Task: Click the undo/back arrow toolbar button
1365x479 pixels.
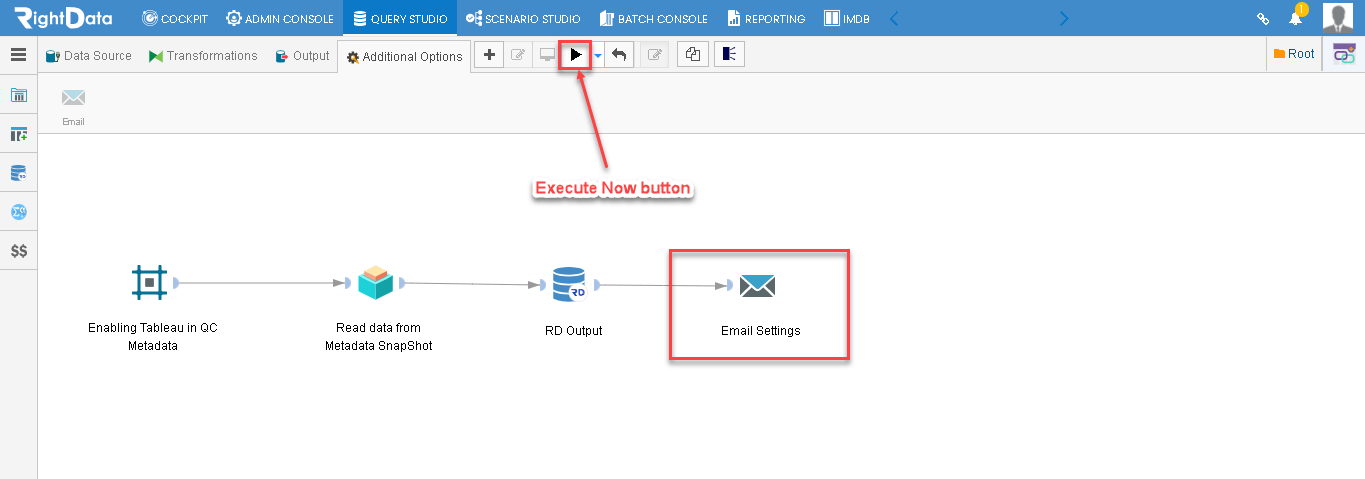Action: pyautogui.click(x=619, y=55)
